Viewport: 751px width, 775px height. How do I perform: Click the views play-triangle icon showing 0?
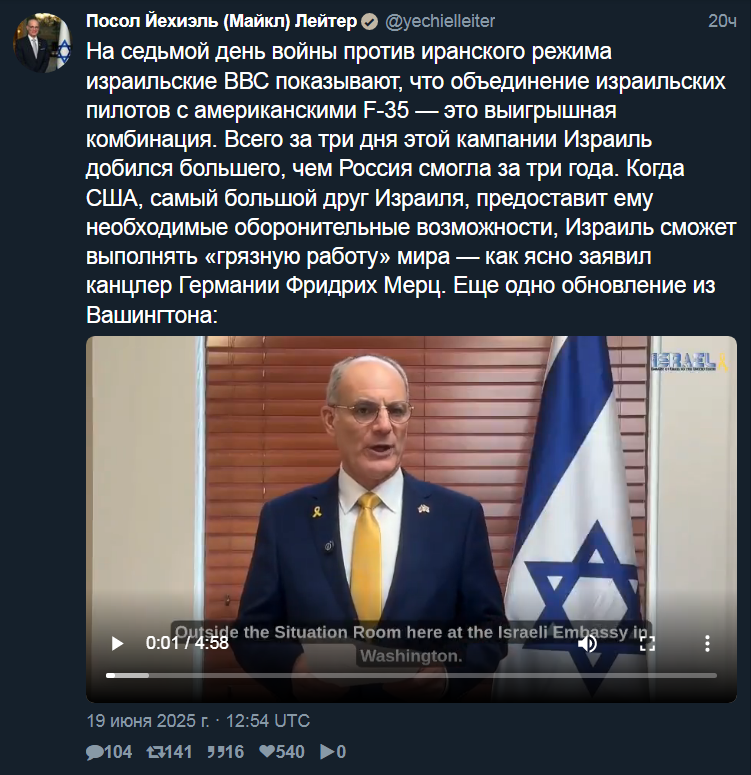tap(327, 752)
